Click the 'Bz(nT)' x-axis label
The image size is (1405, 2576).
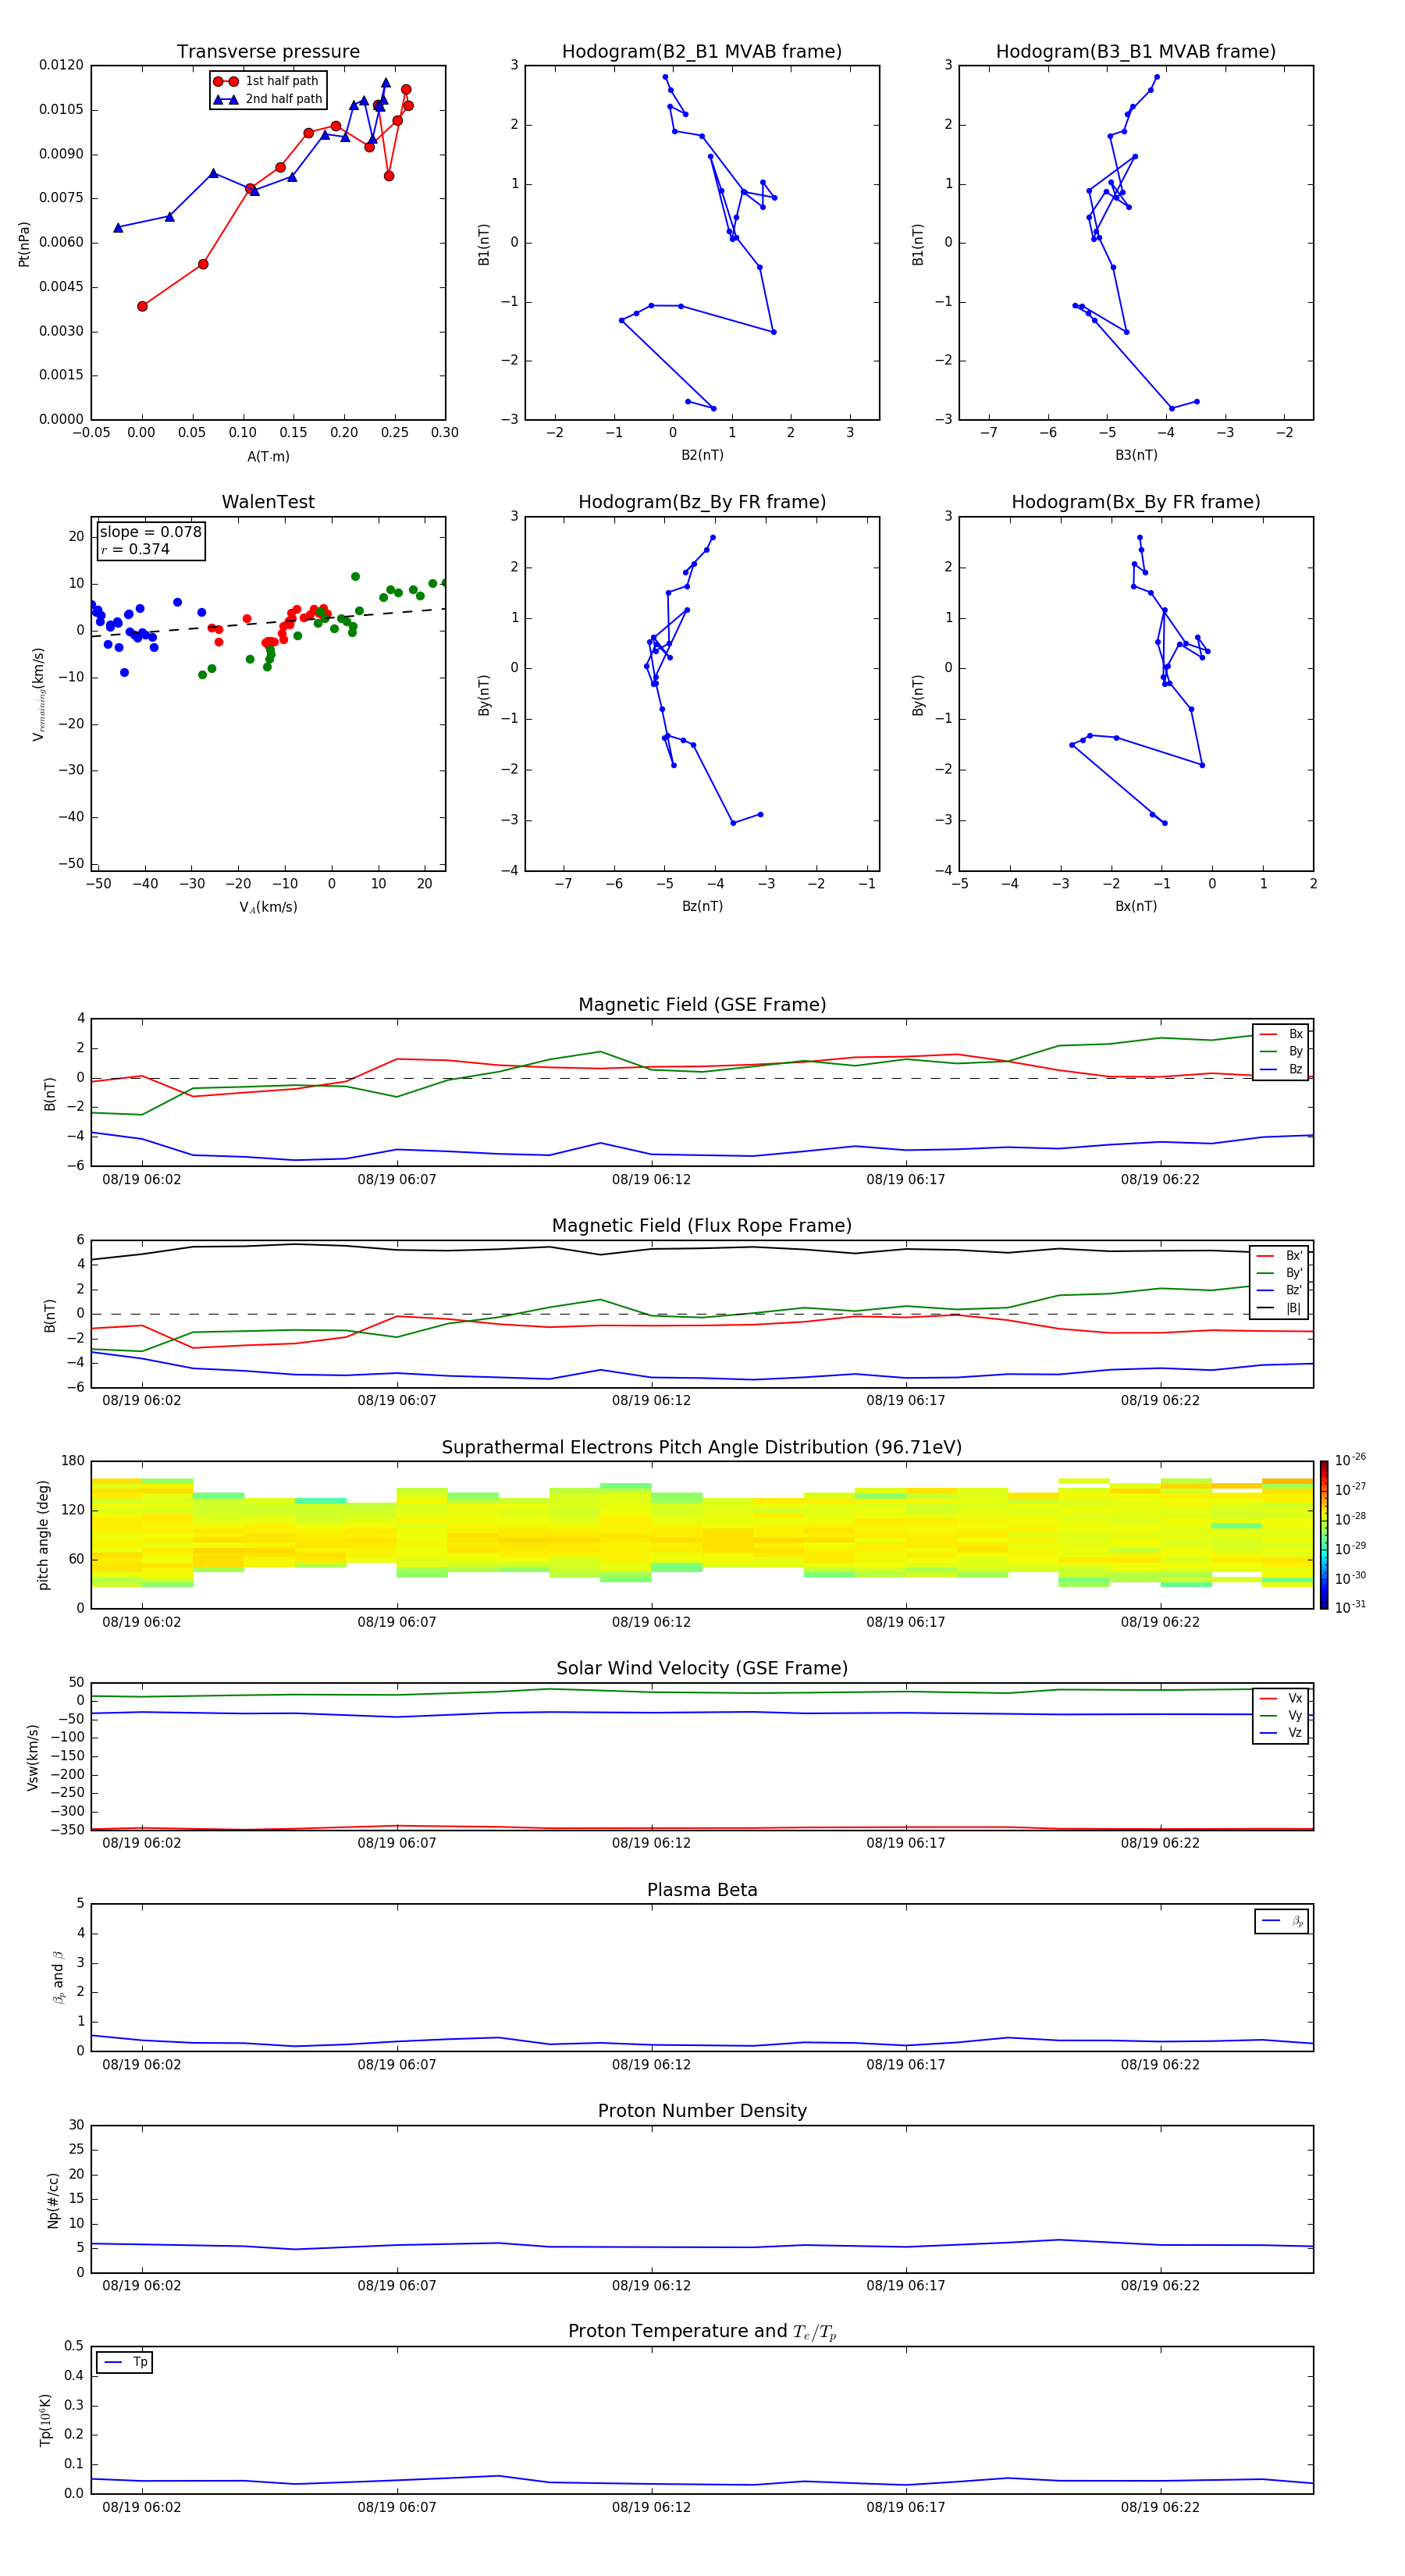pos(702,906)
